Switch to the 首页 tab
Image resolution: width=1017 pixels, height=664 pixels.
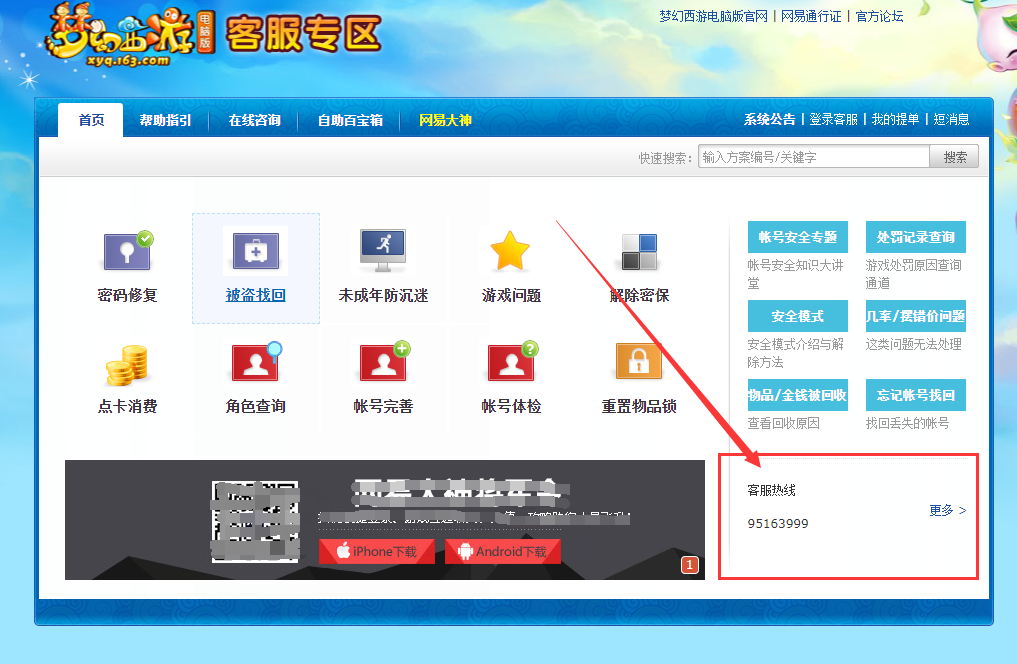pos(91,120)
